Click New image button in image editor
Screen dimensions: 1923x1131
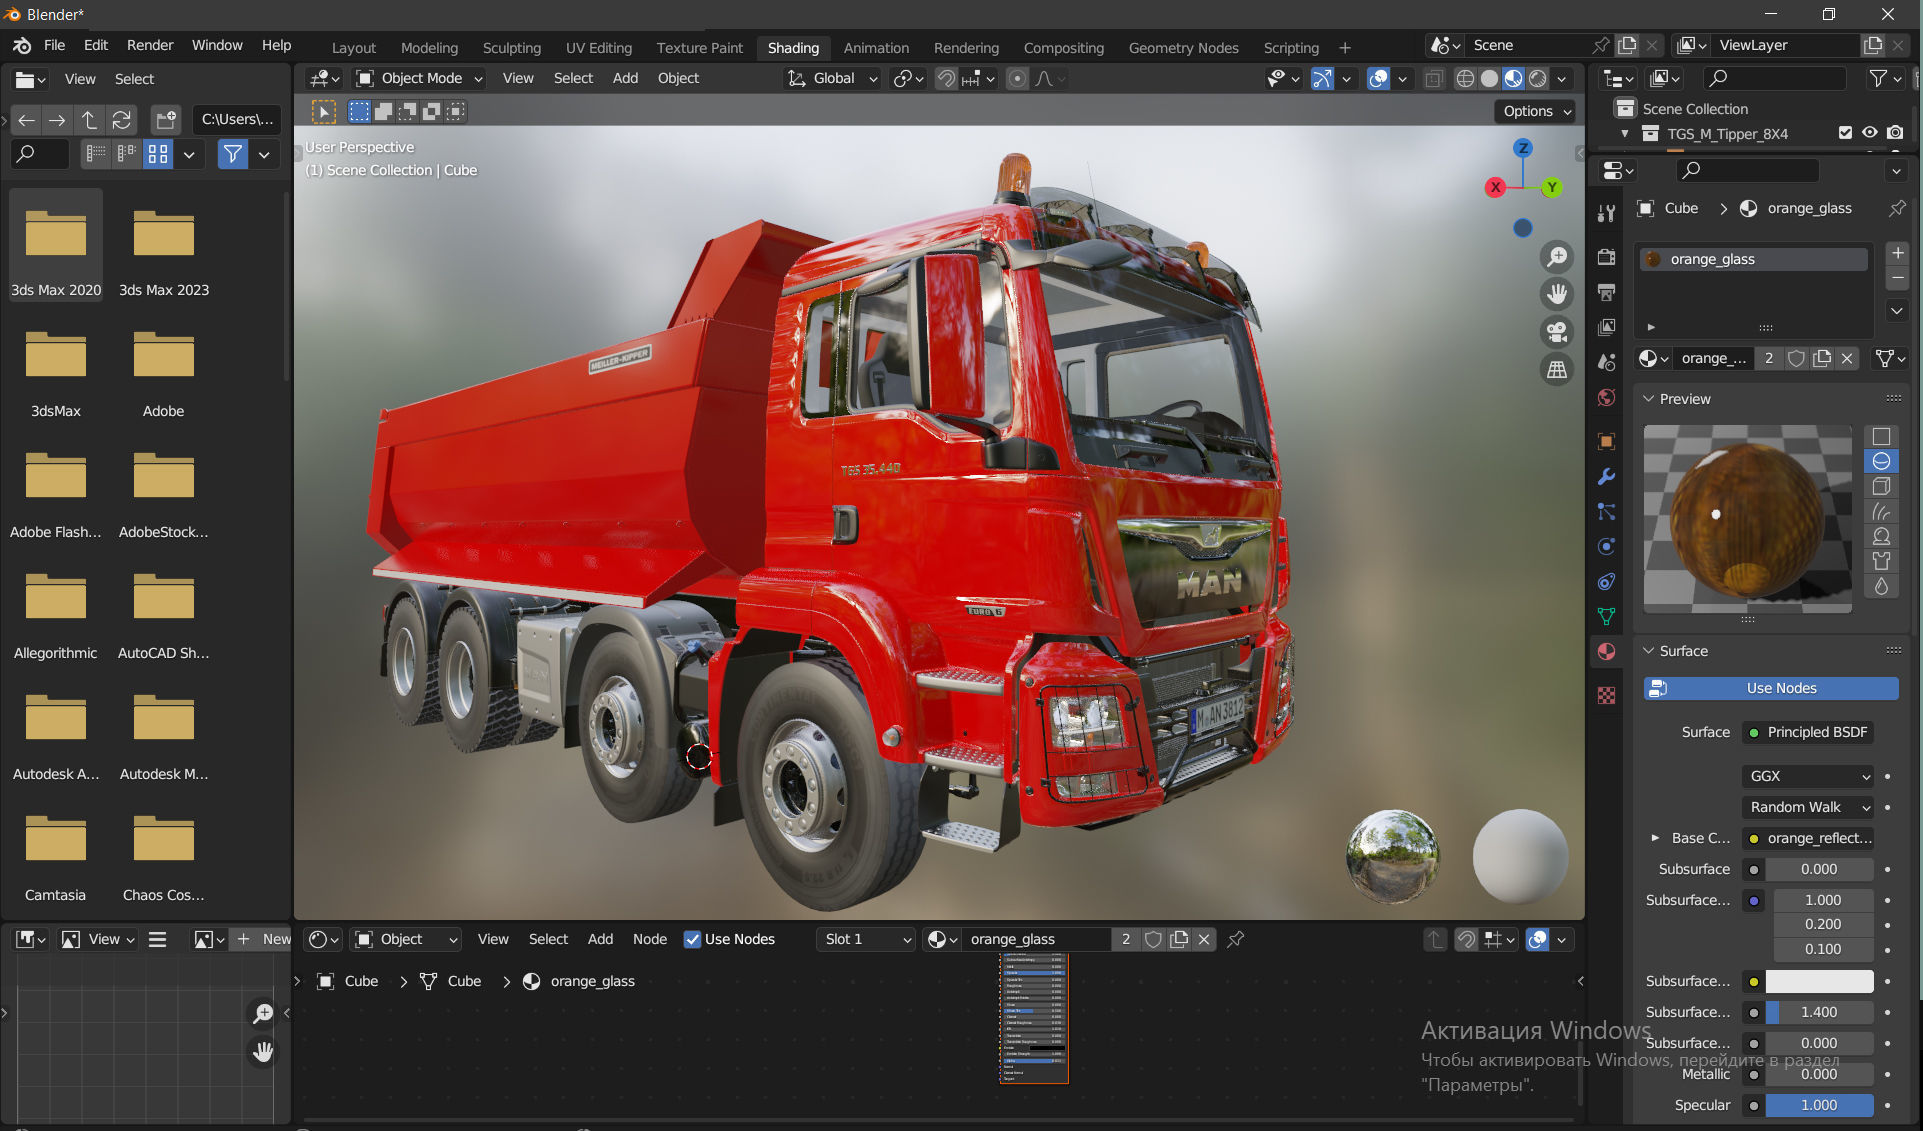(262, 939)
